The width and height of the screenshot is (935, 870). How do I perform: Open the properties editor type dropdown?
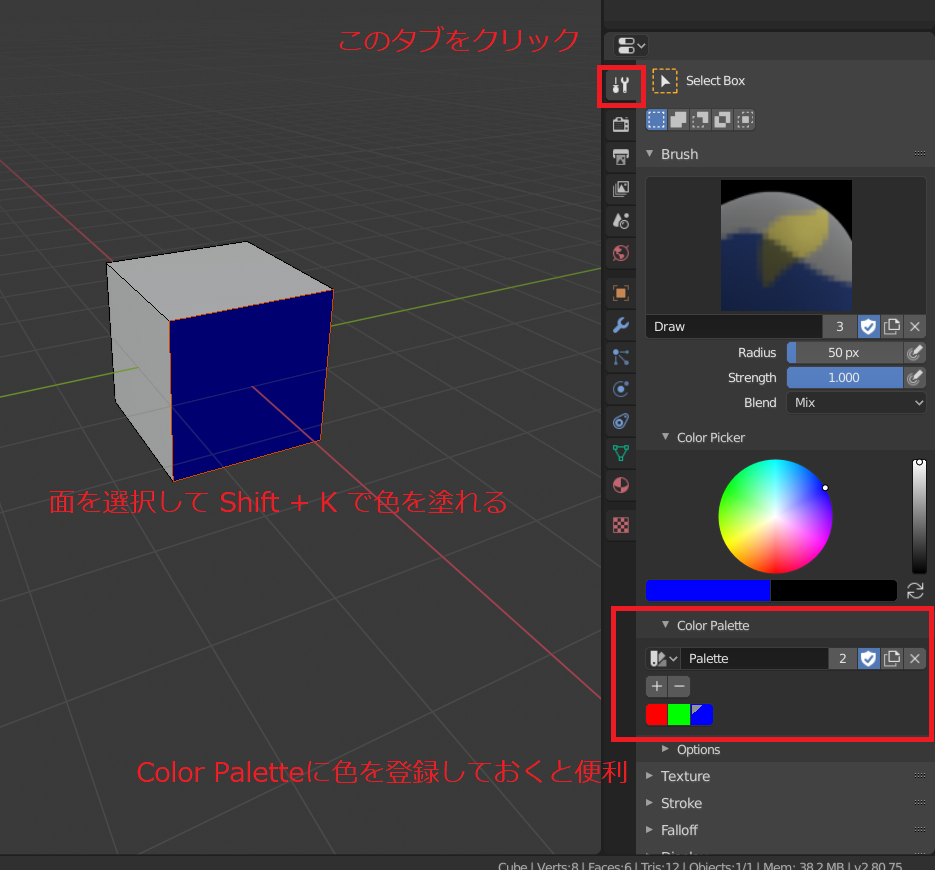[631, 45]
